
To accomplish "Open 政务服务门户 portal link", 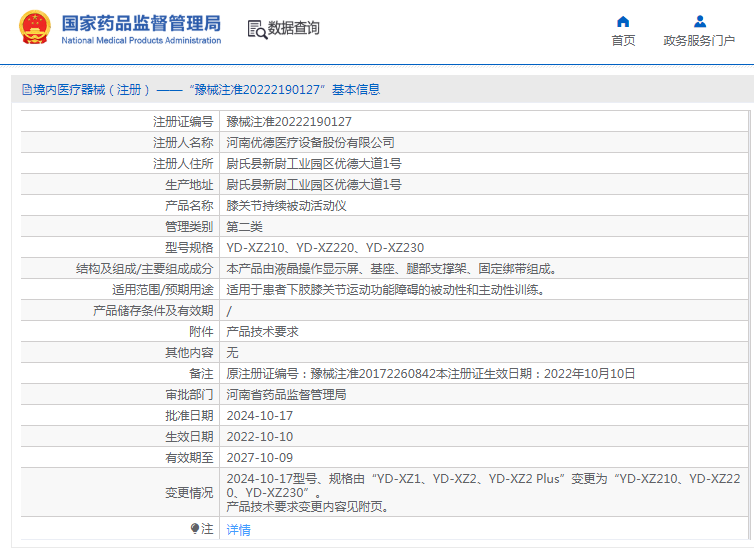I will [x=699, y=41].
